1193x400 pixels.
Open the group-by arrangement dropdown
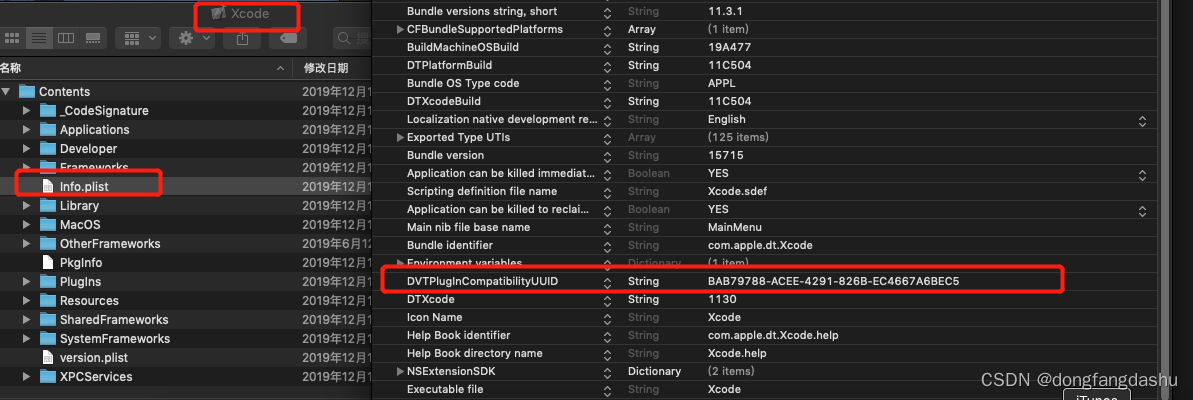[x=138, y=38]
